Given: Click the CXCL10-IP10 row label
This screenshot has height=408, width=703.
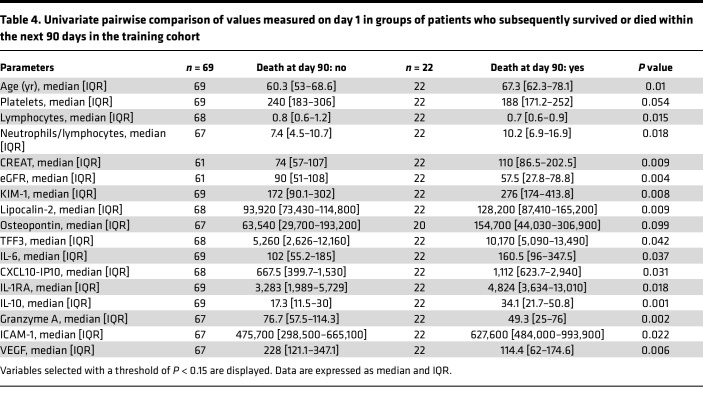Looking at the screenshot, I should pyautogui.click(x=65, y=272).
